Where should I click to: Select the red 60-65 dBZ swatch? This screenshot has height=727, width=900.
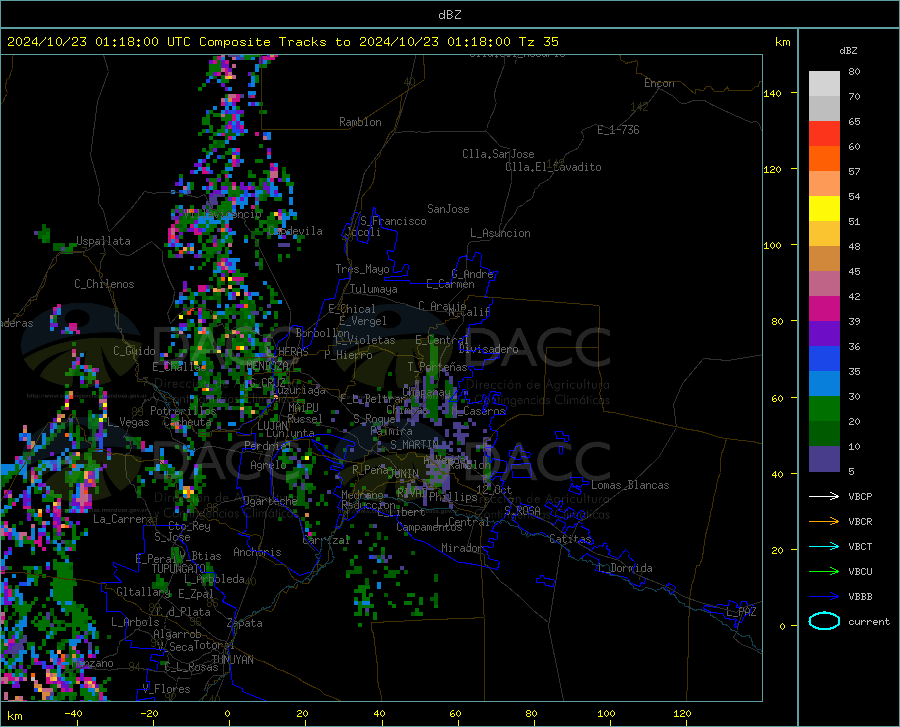[824, 134]
